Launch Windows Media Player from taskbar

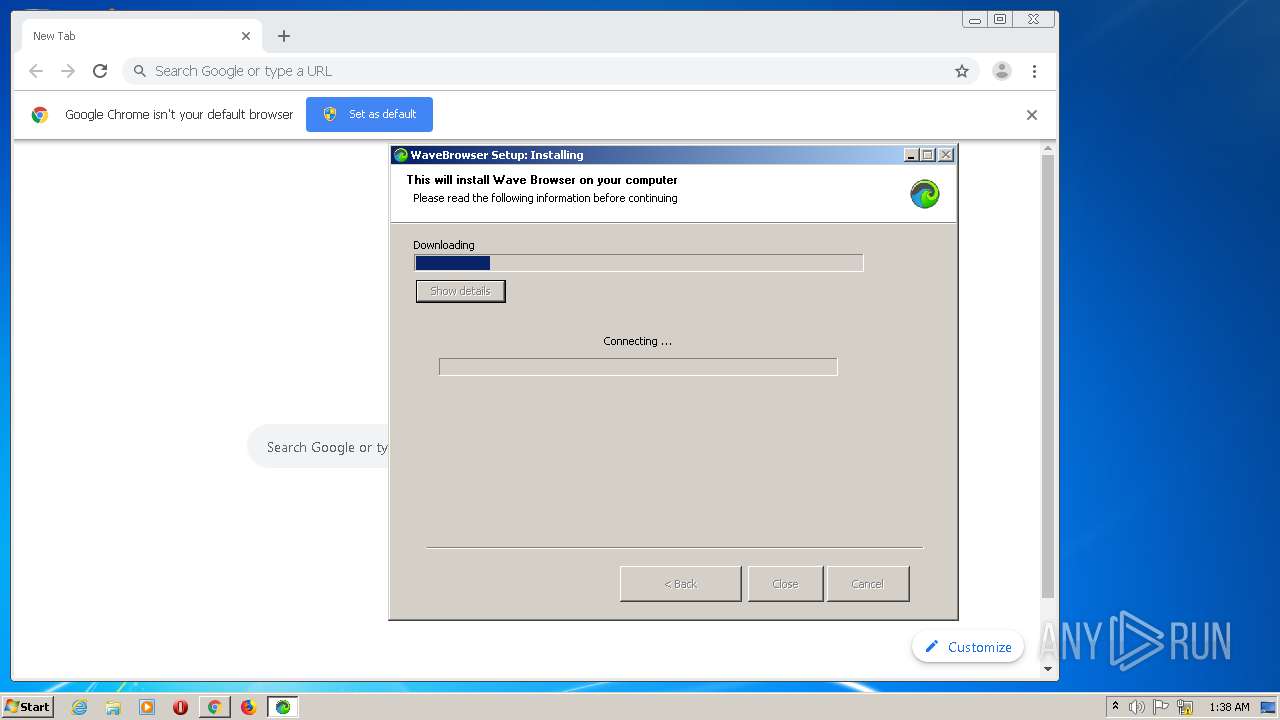pos(147,707)
